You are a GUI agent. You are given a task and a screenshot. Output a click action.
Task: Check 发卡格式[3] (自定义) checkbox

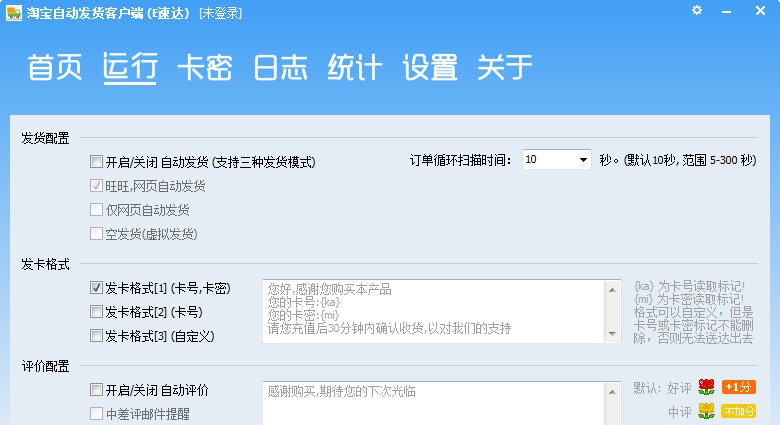[96, 335]
